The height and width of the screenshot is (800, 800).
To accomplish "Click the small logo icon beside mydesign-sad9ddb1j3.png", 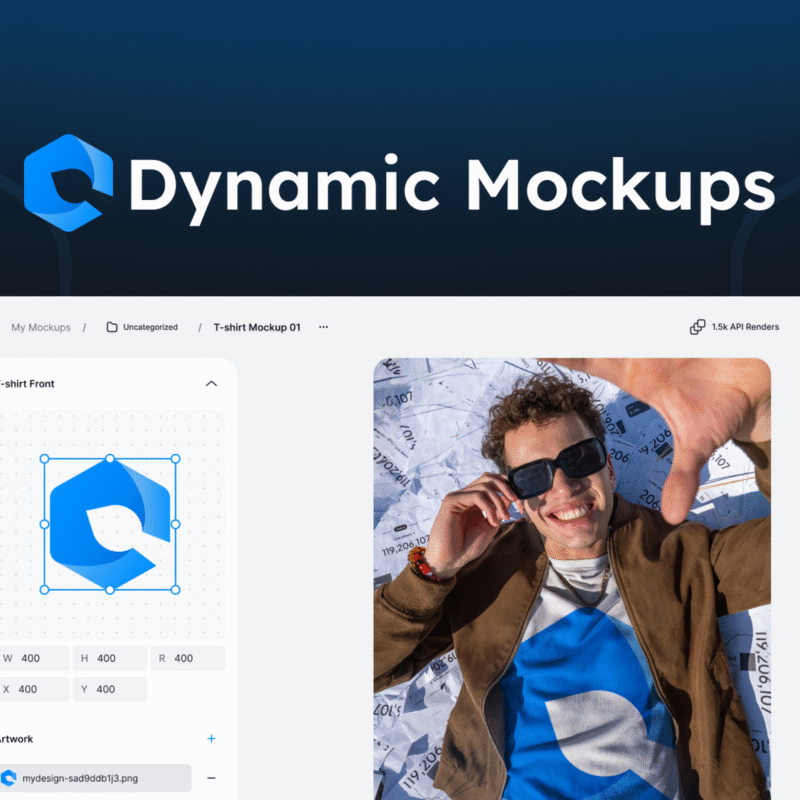I will coord(9,778).
